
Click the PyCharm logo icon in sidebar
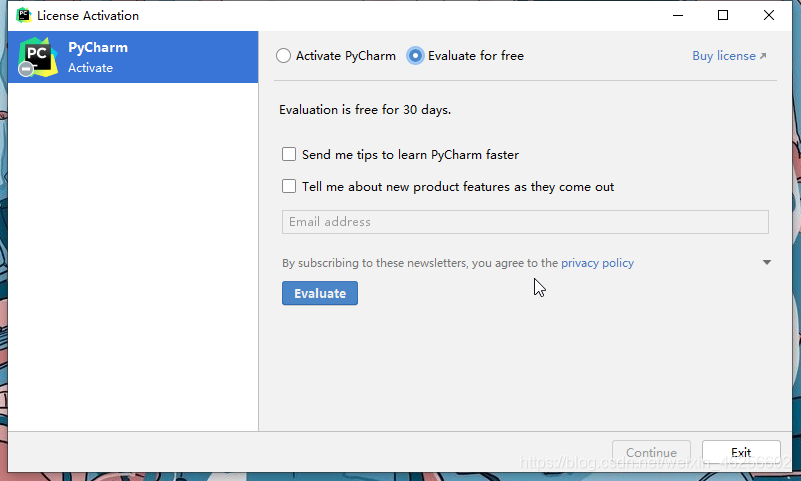[x=37, y=57]
